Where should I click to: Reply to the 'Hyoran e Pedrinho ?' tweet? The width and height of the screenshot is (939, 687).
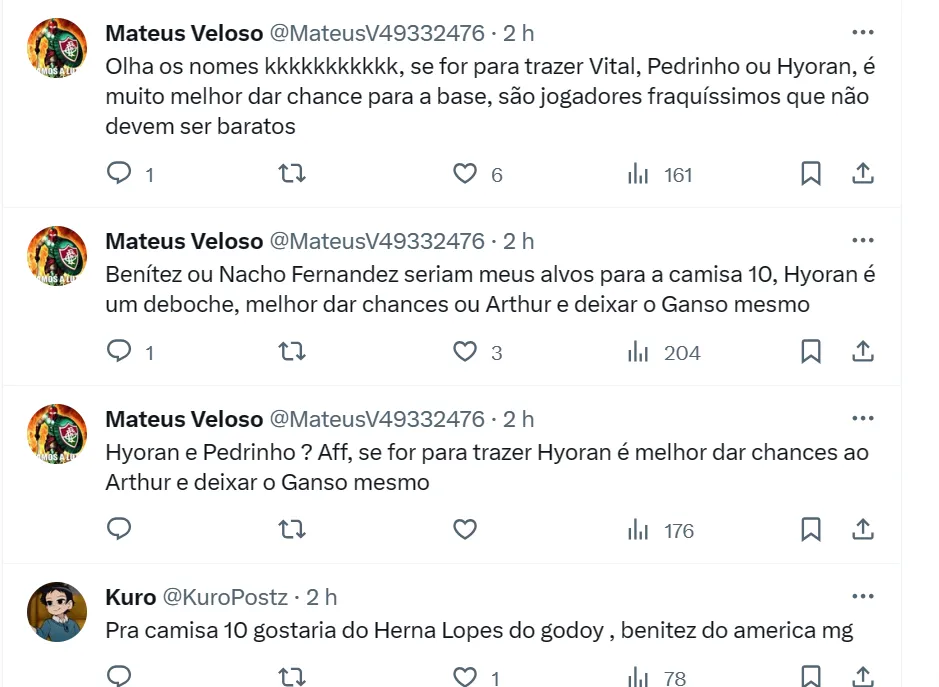coord(119,530)
